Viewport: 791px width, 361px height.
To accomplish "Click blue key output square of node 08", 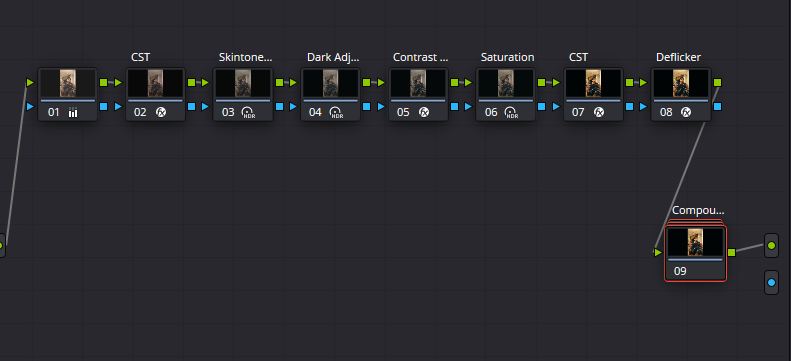I will tap(717, 106).
